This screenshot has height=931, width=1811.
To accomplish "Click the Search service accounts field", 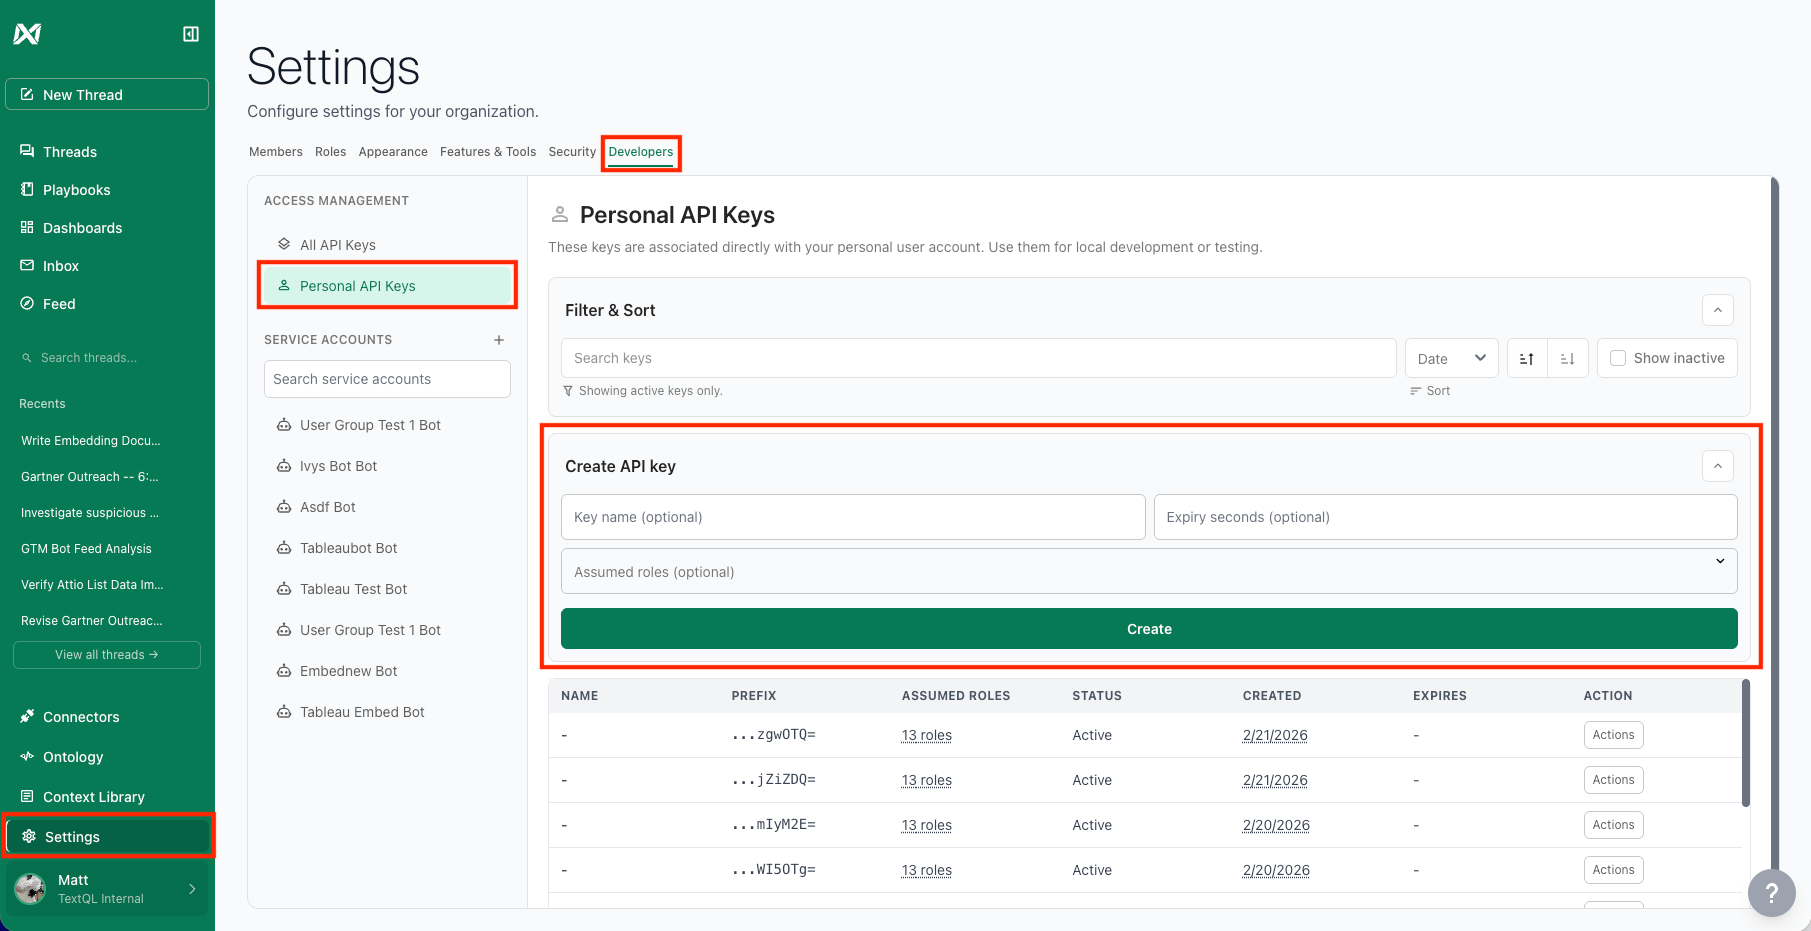I will tap(387, 379).
